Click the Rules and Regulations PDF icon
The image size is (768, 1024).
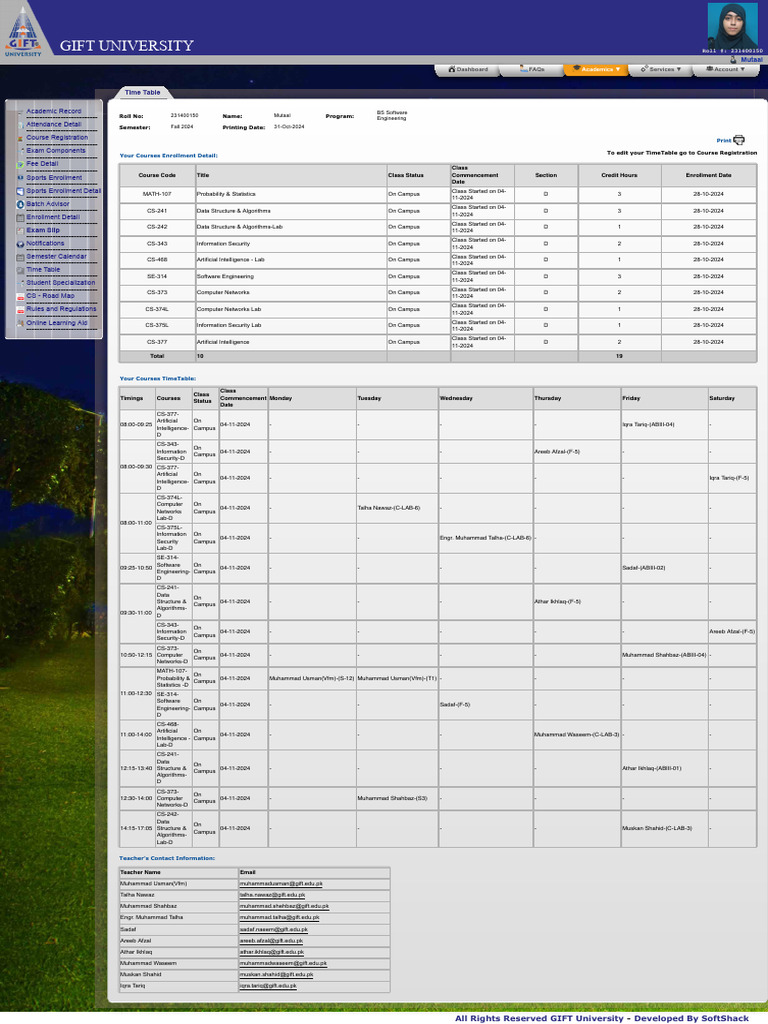(x=20, y=310)
